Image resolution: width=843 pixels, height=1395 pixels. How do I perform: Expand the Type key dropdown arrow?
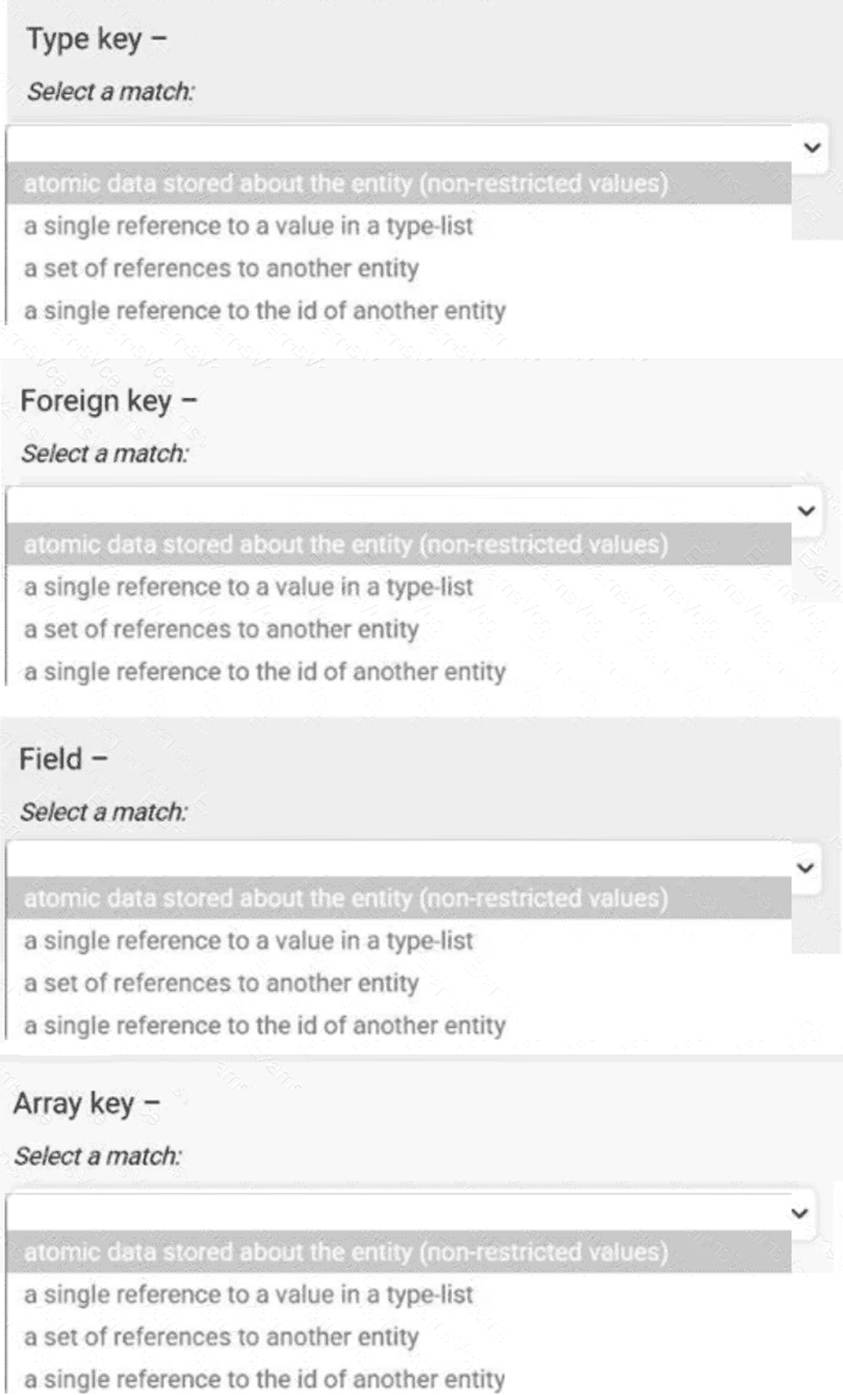click(811, 147)
